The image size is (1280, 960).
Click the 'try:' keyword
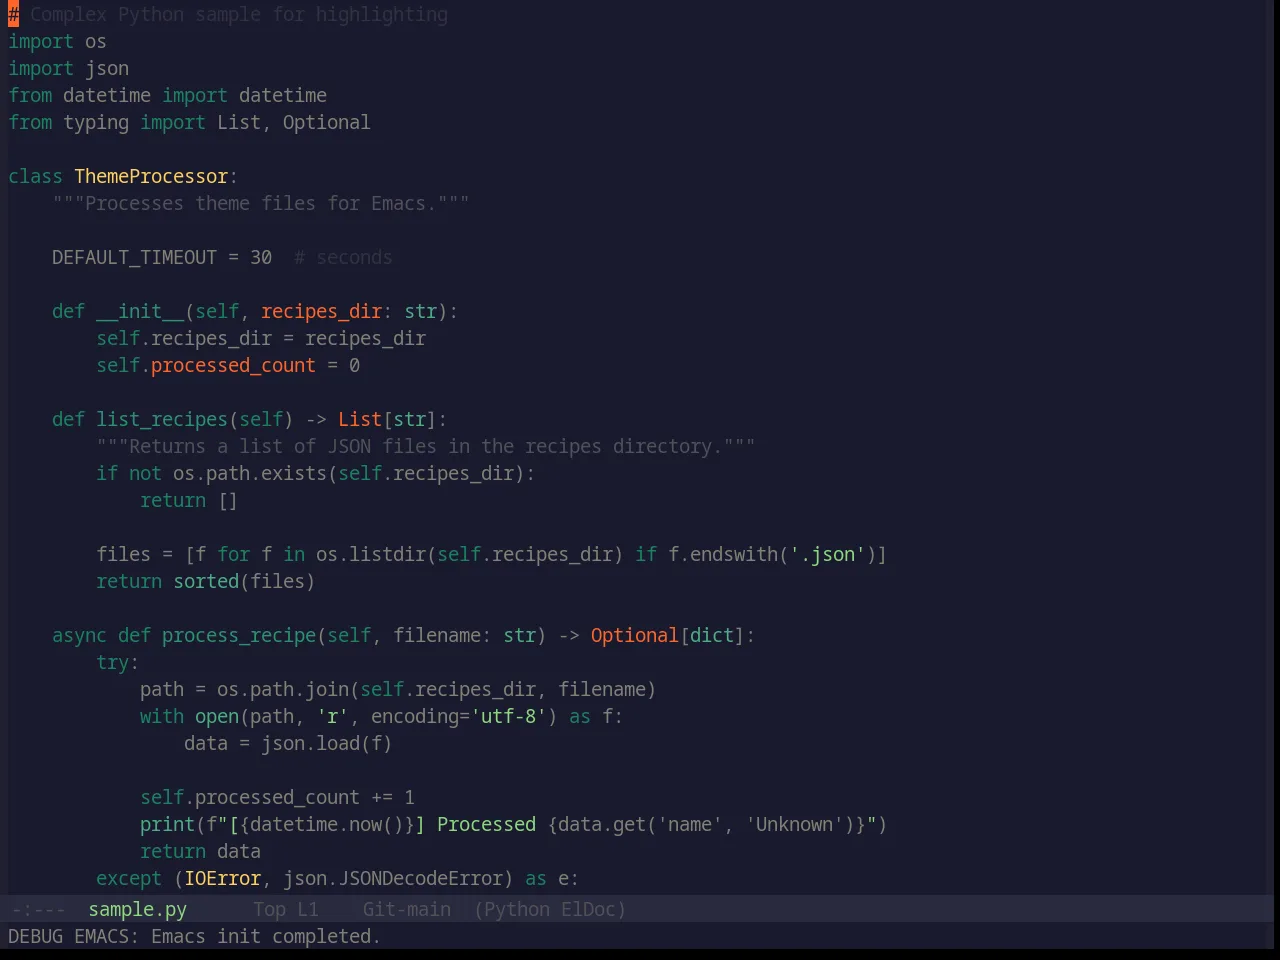(118, 662)
